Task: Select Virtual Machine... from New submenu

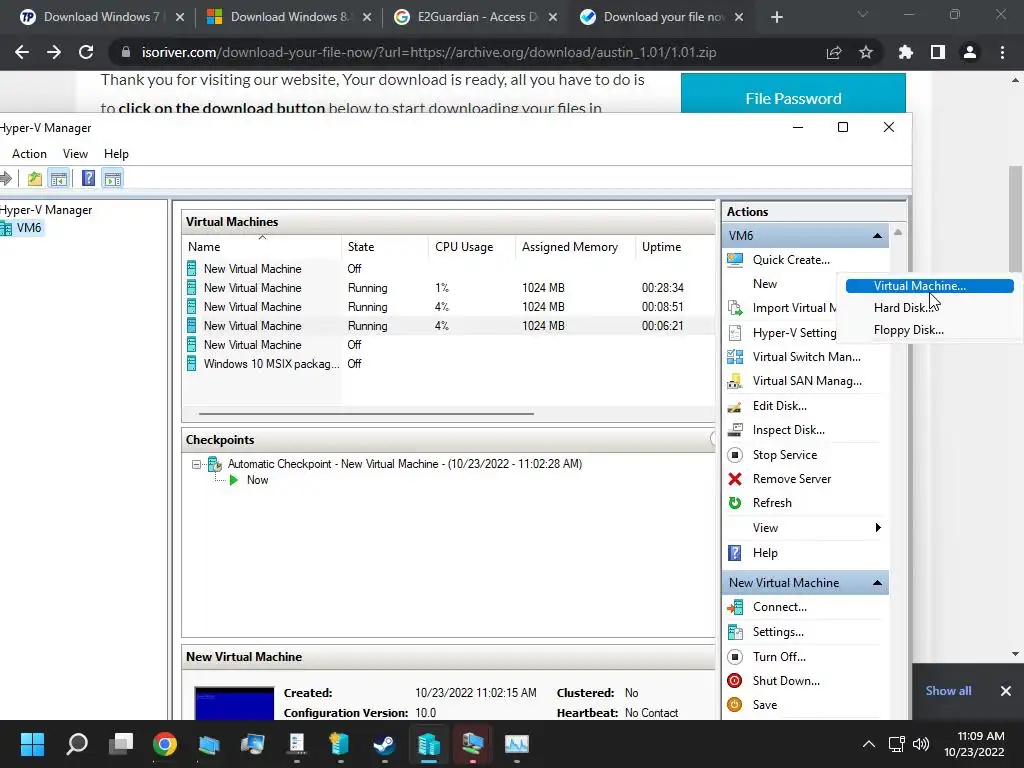Action: point(929,286)
